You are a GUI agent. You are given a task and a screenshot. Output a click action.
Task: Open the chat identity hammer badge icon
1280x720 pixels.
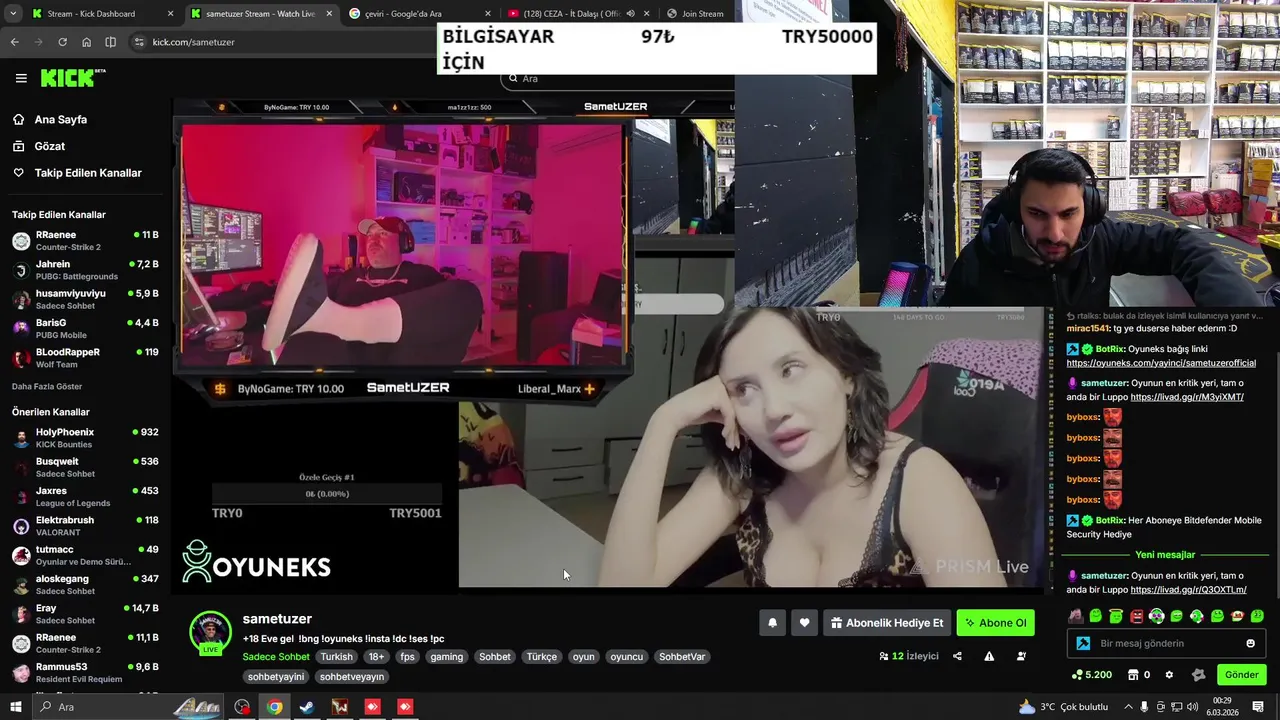click(x=1083, y=643)
